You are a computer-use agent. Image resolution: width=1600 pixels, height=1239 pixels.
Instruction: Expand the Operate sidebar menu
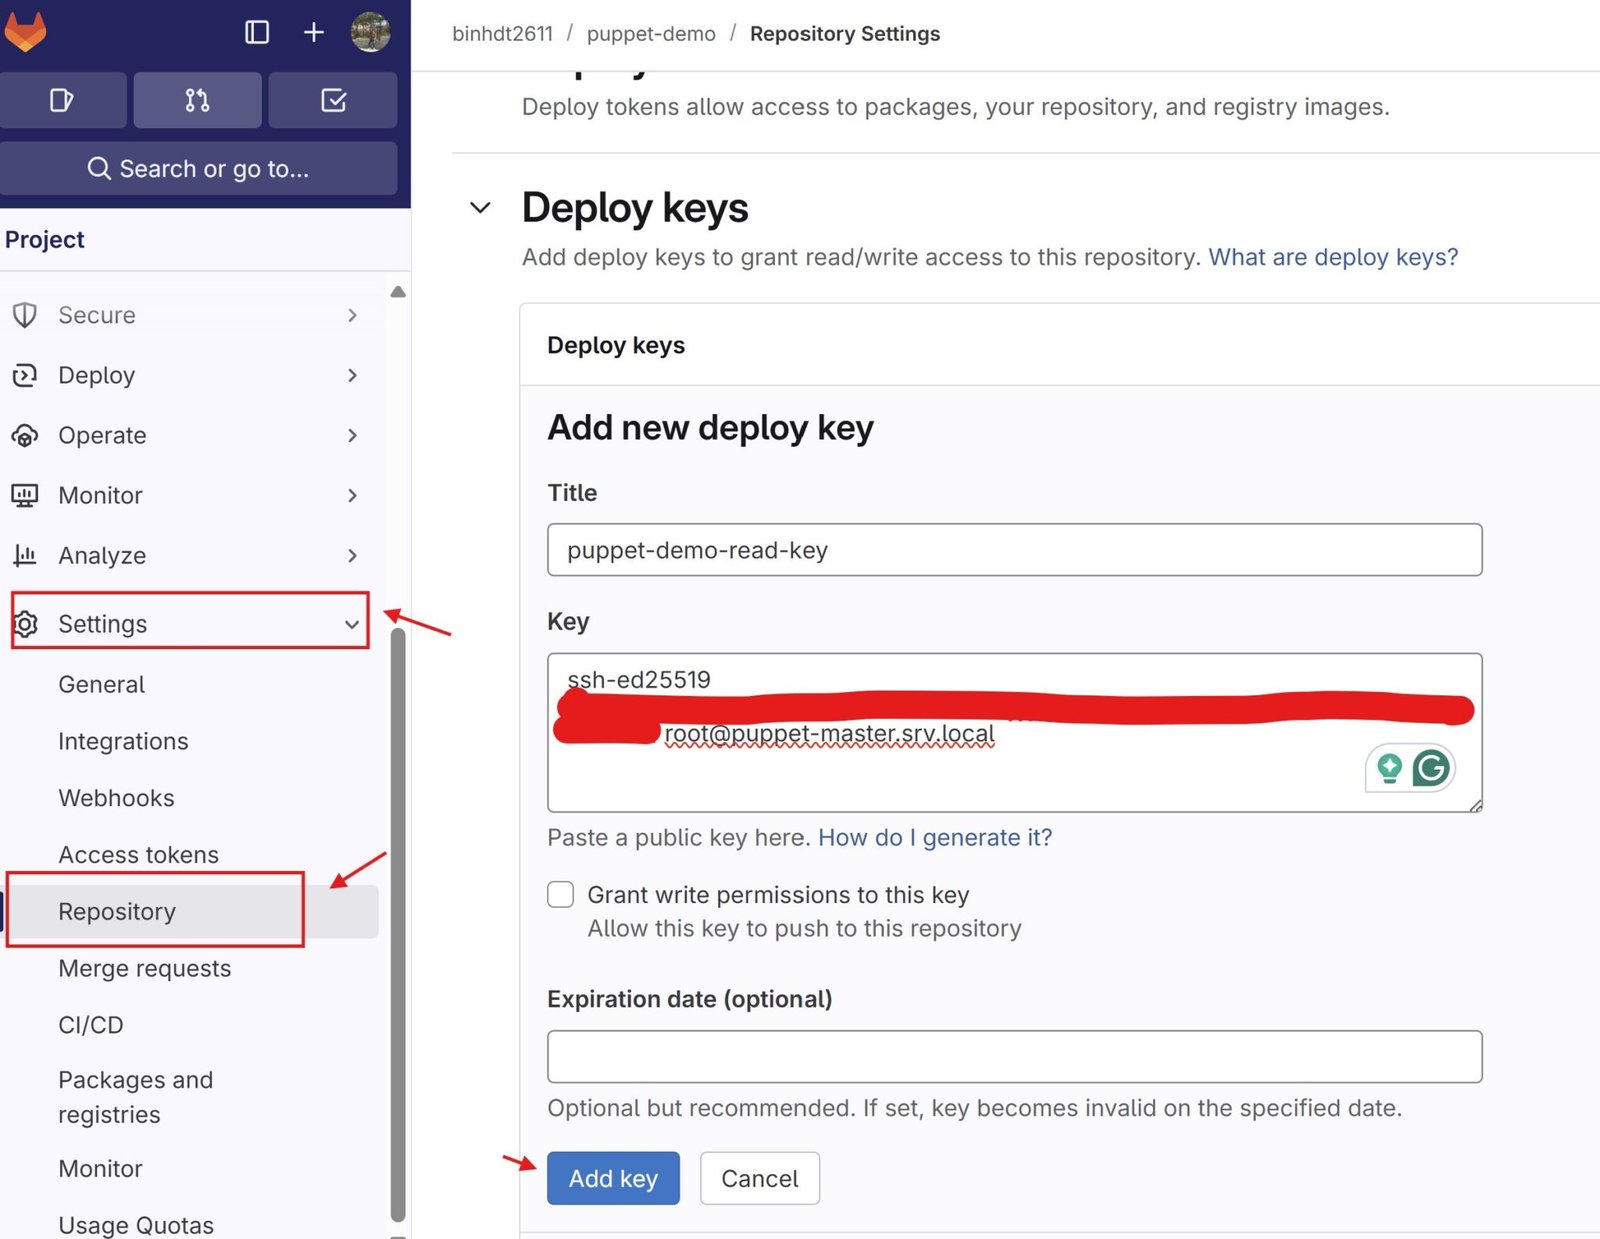tap(352, 435)
